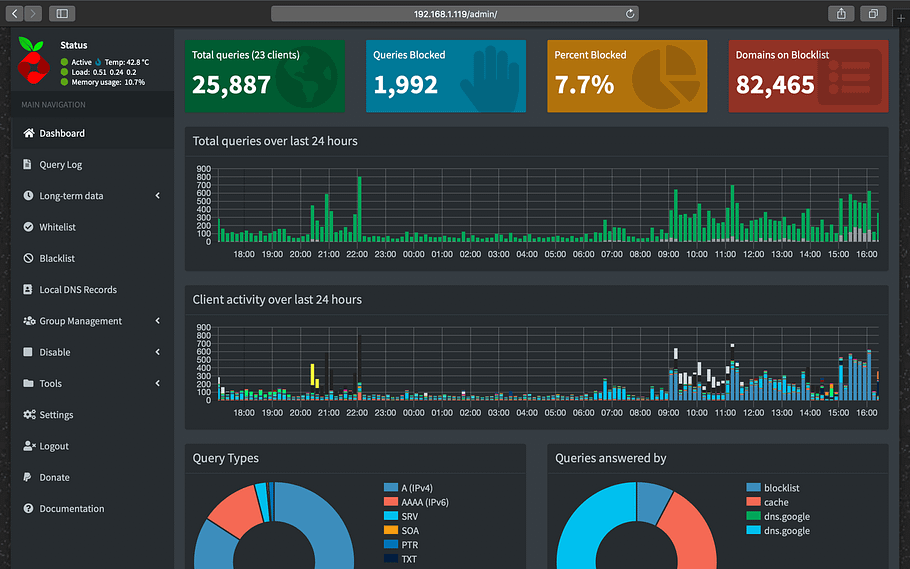Open the Documentation link

point(92,509)
